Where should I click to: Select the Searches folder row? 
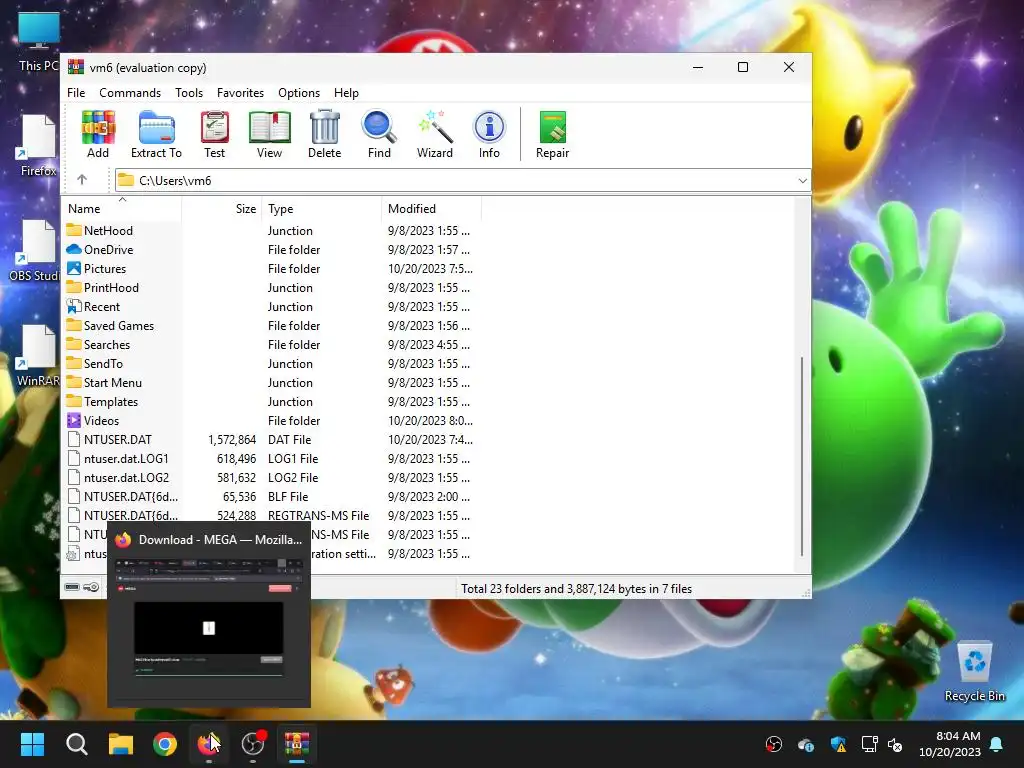tap(269, 344)
